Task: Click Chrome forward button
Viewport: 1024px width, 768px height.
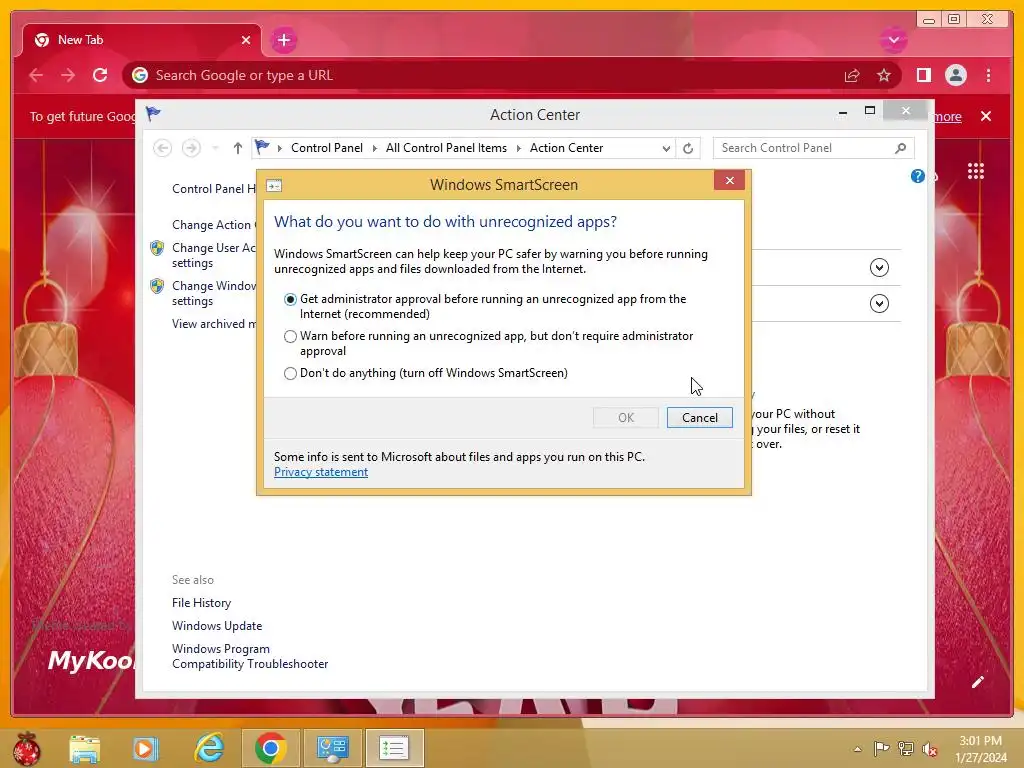Action: (68, 76)
